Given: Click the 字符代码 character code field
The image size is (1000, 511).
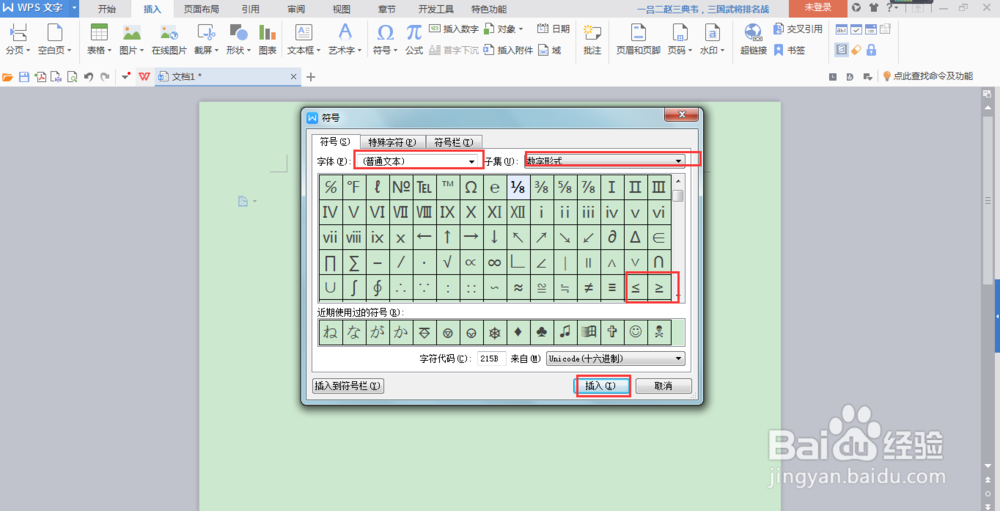Looking at the screenshot, I should coord(492,359).
